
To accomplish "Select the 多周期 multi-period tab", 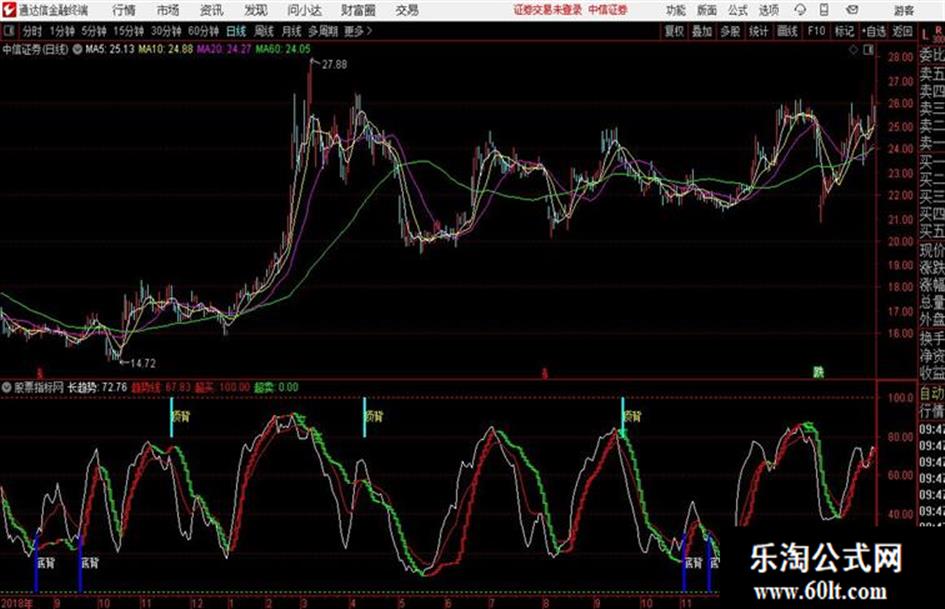I will tap(323, 31).
